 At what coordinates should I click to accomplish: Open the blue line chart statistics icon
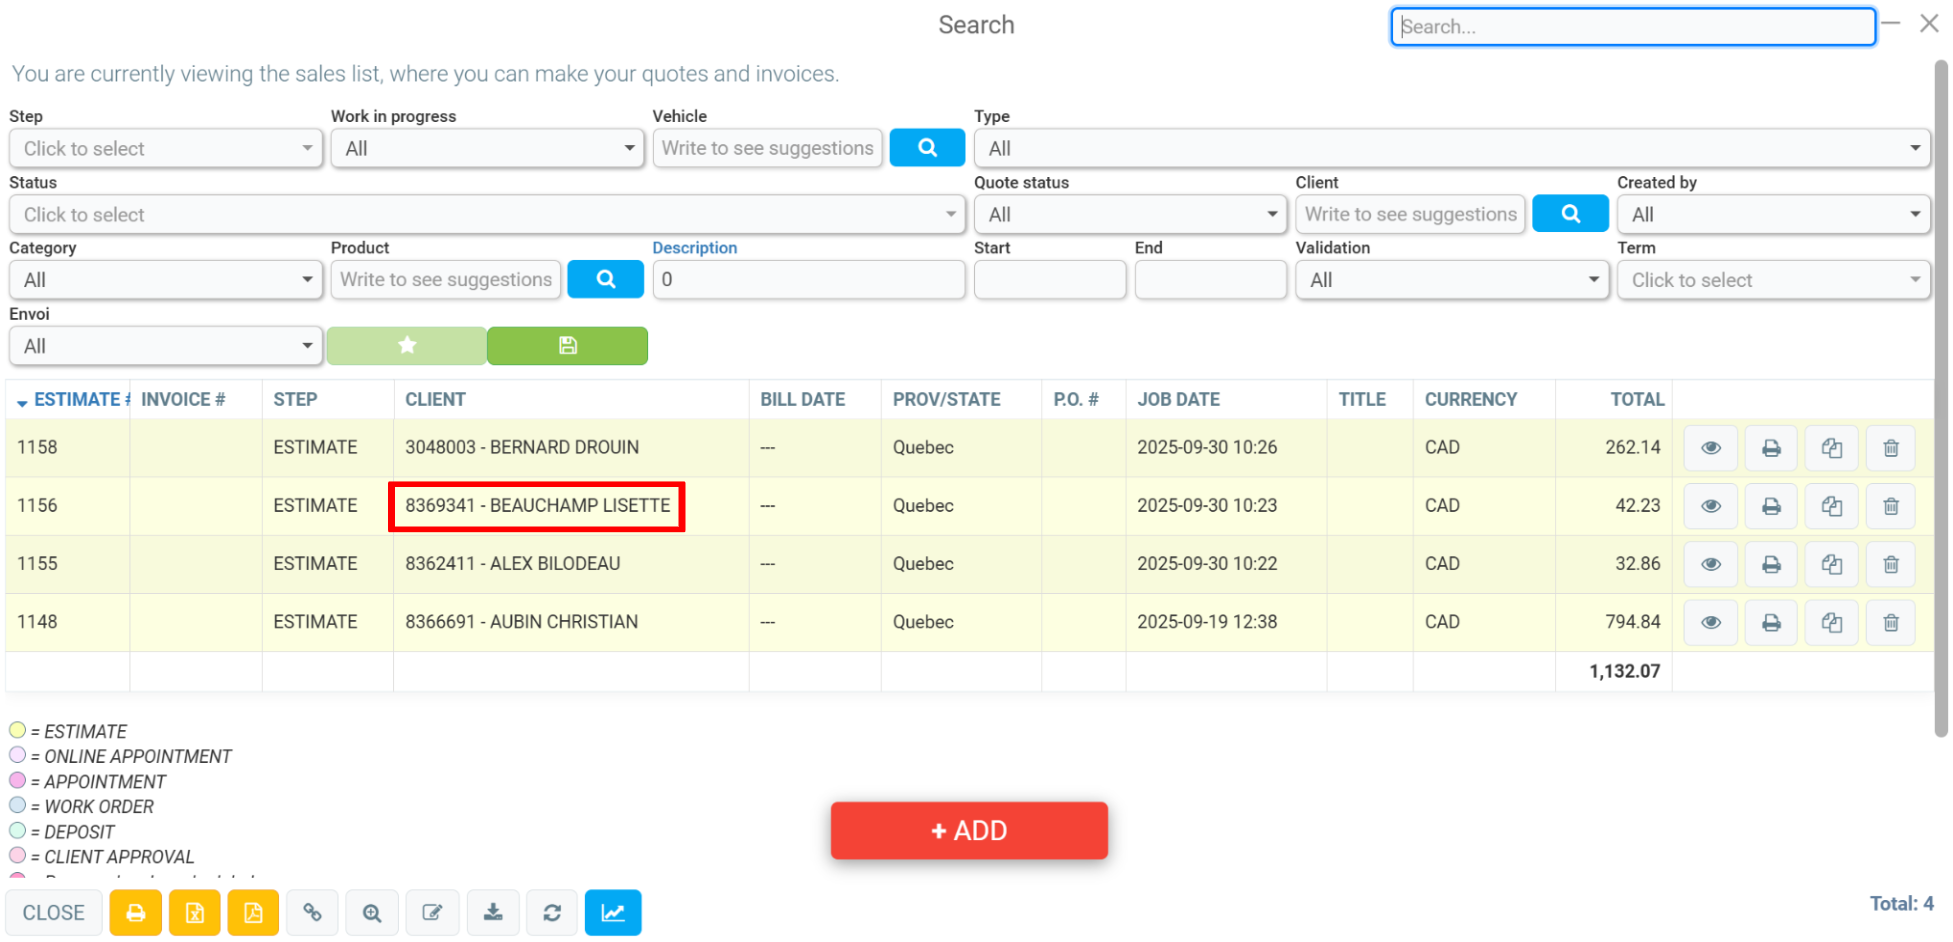(613, 912)
